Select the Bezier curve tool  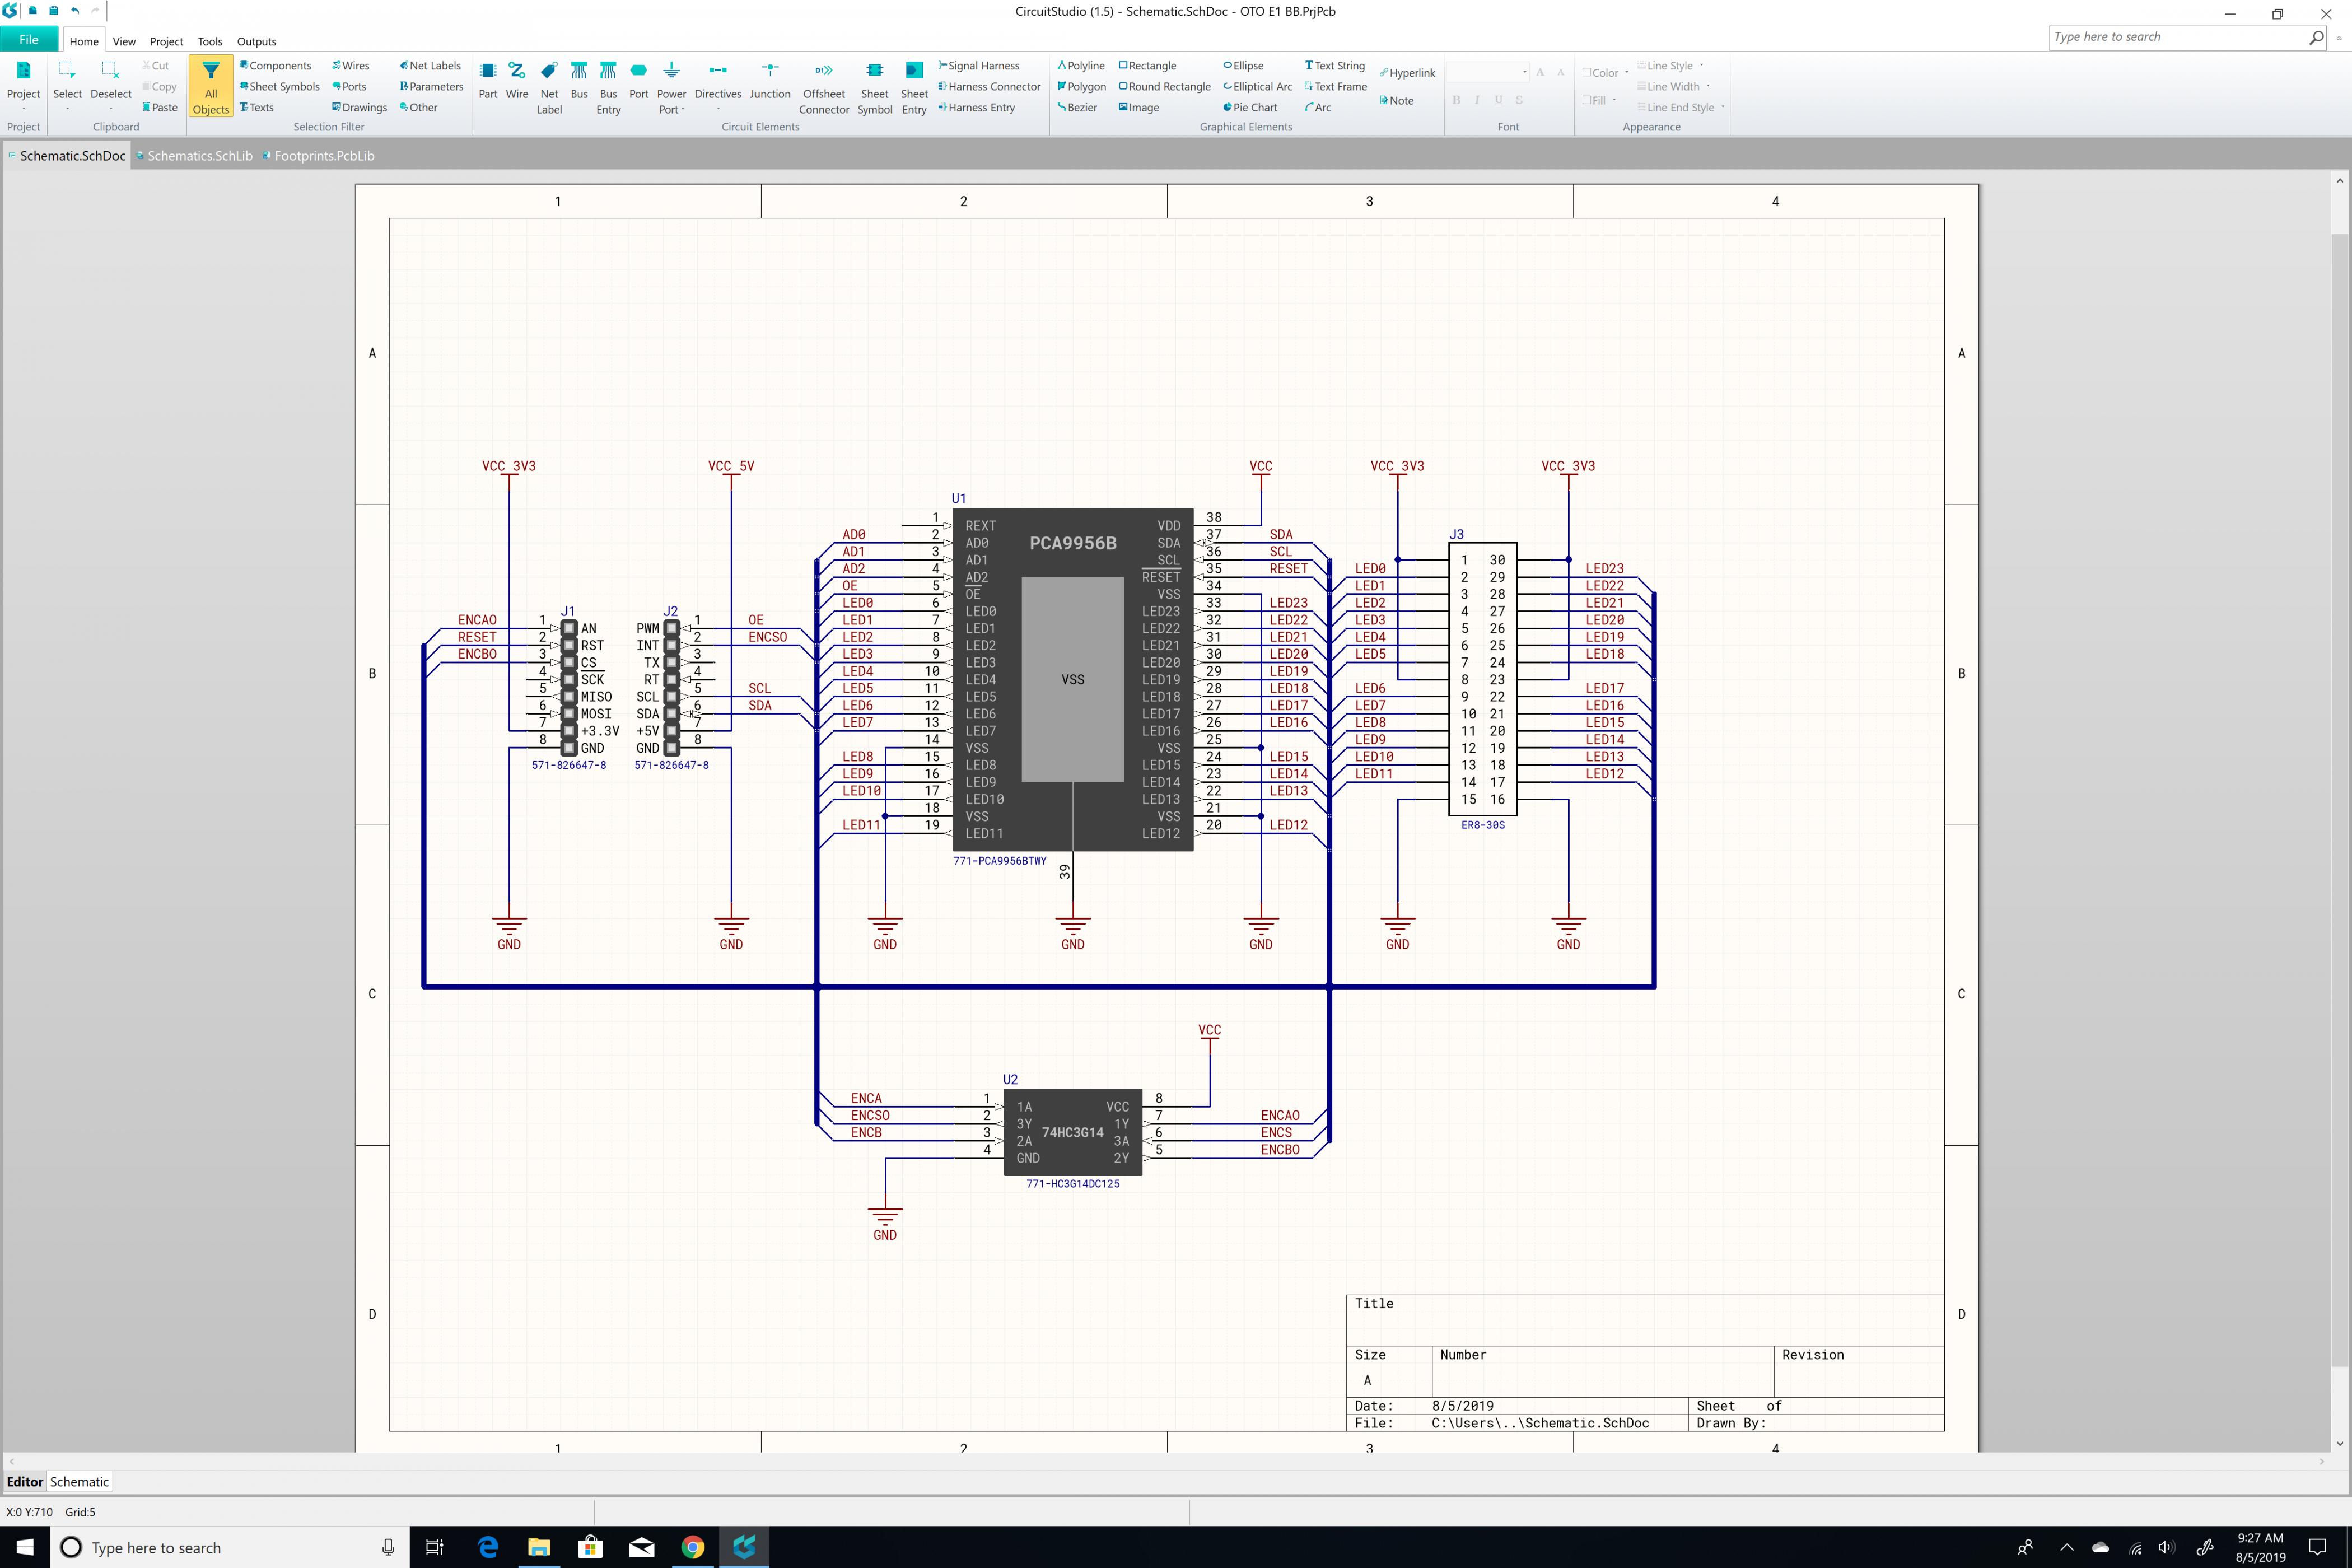[x=1077, y=108]
